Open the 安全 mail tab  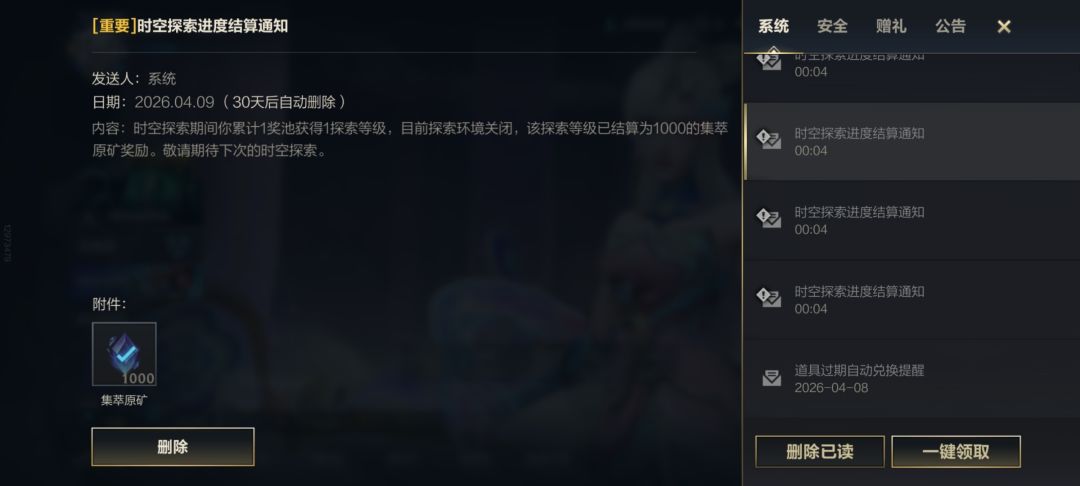pos(832,27)
